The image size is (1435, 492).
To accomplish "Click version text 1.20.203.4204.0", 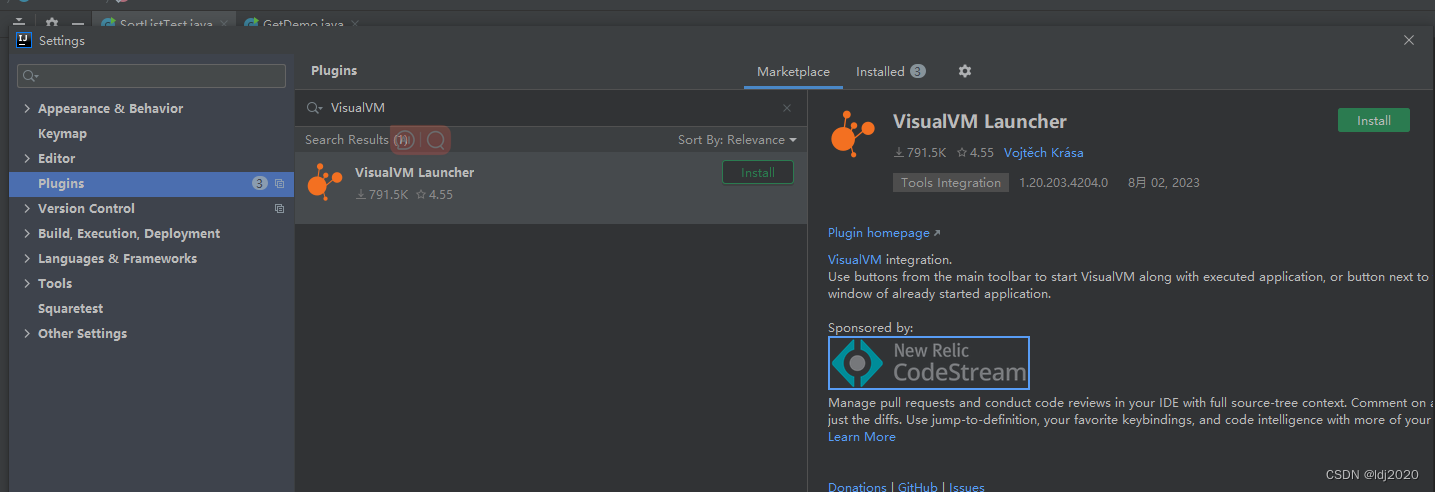I will point(1063,183).
